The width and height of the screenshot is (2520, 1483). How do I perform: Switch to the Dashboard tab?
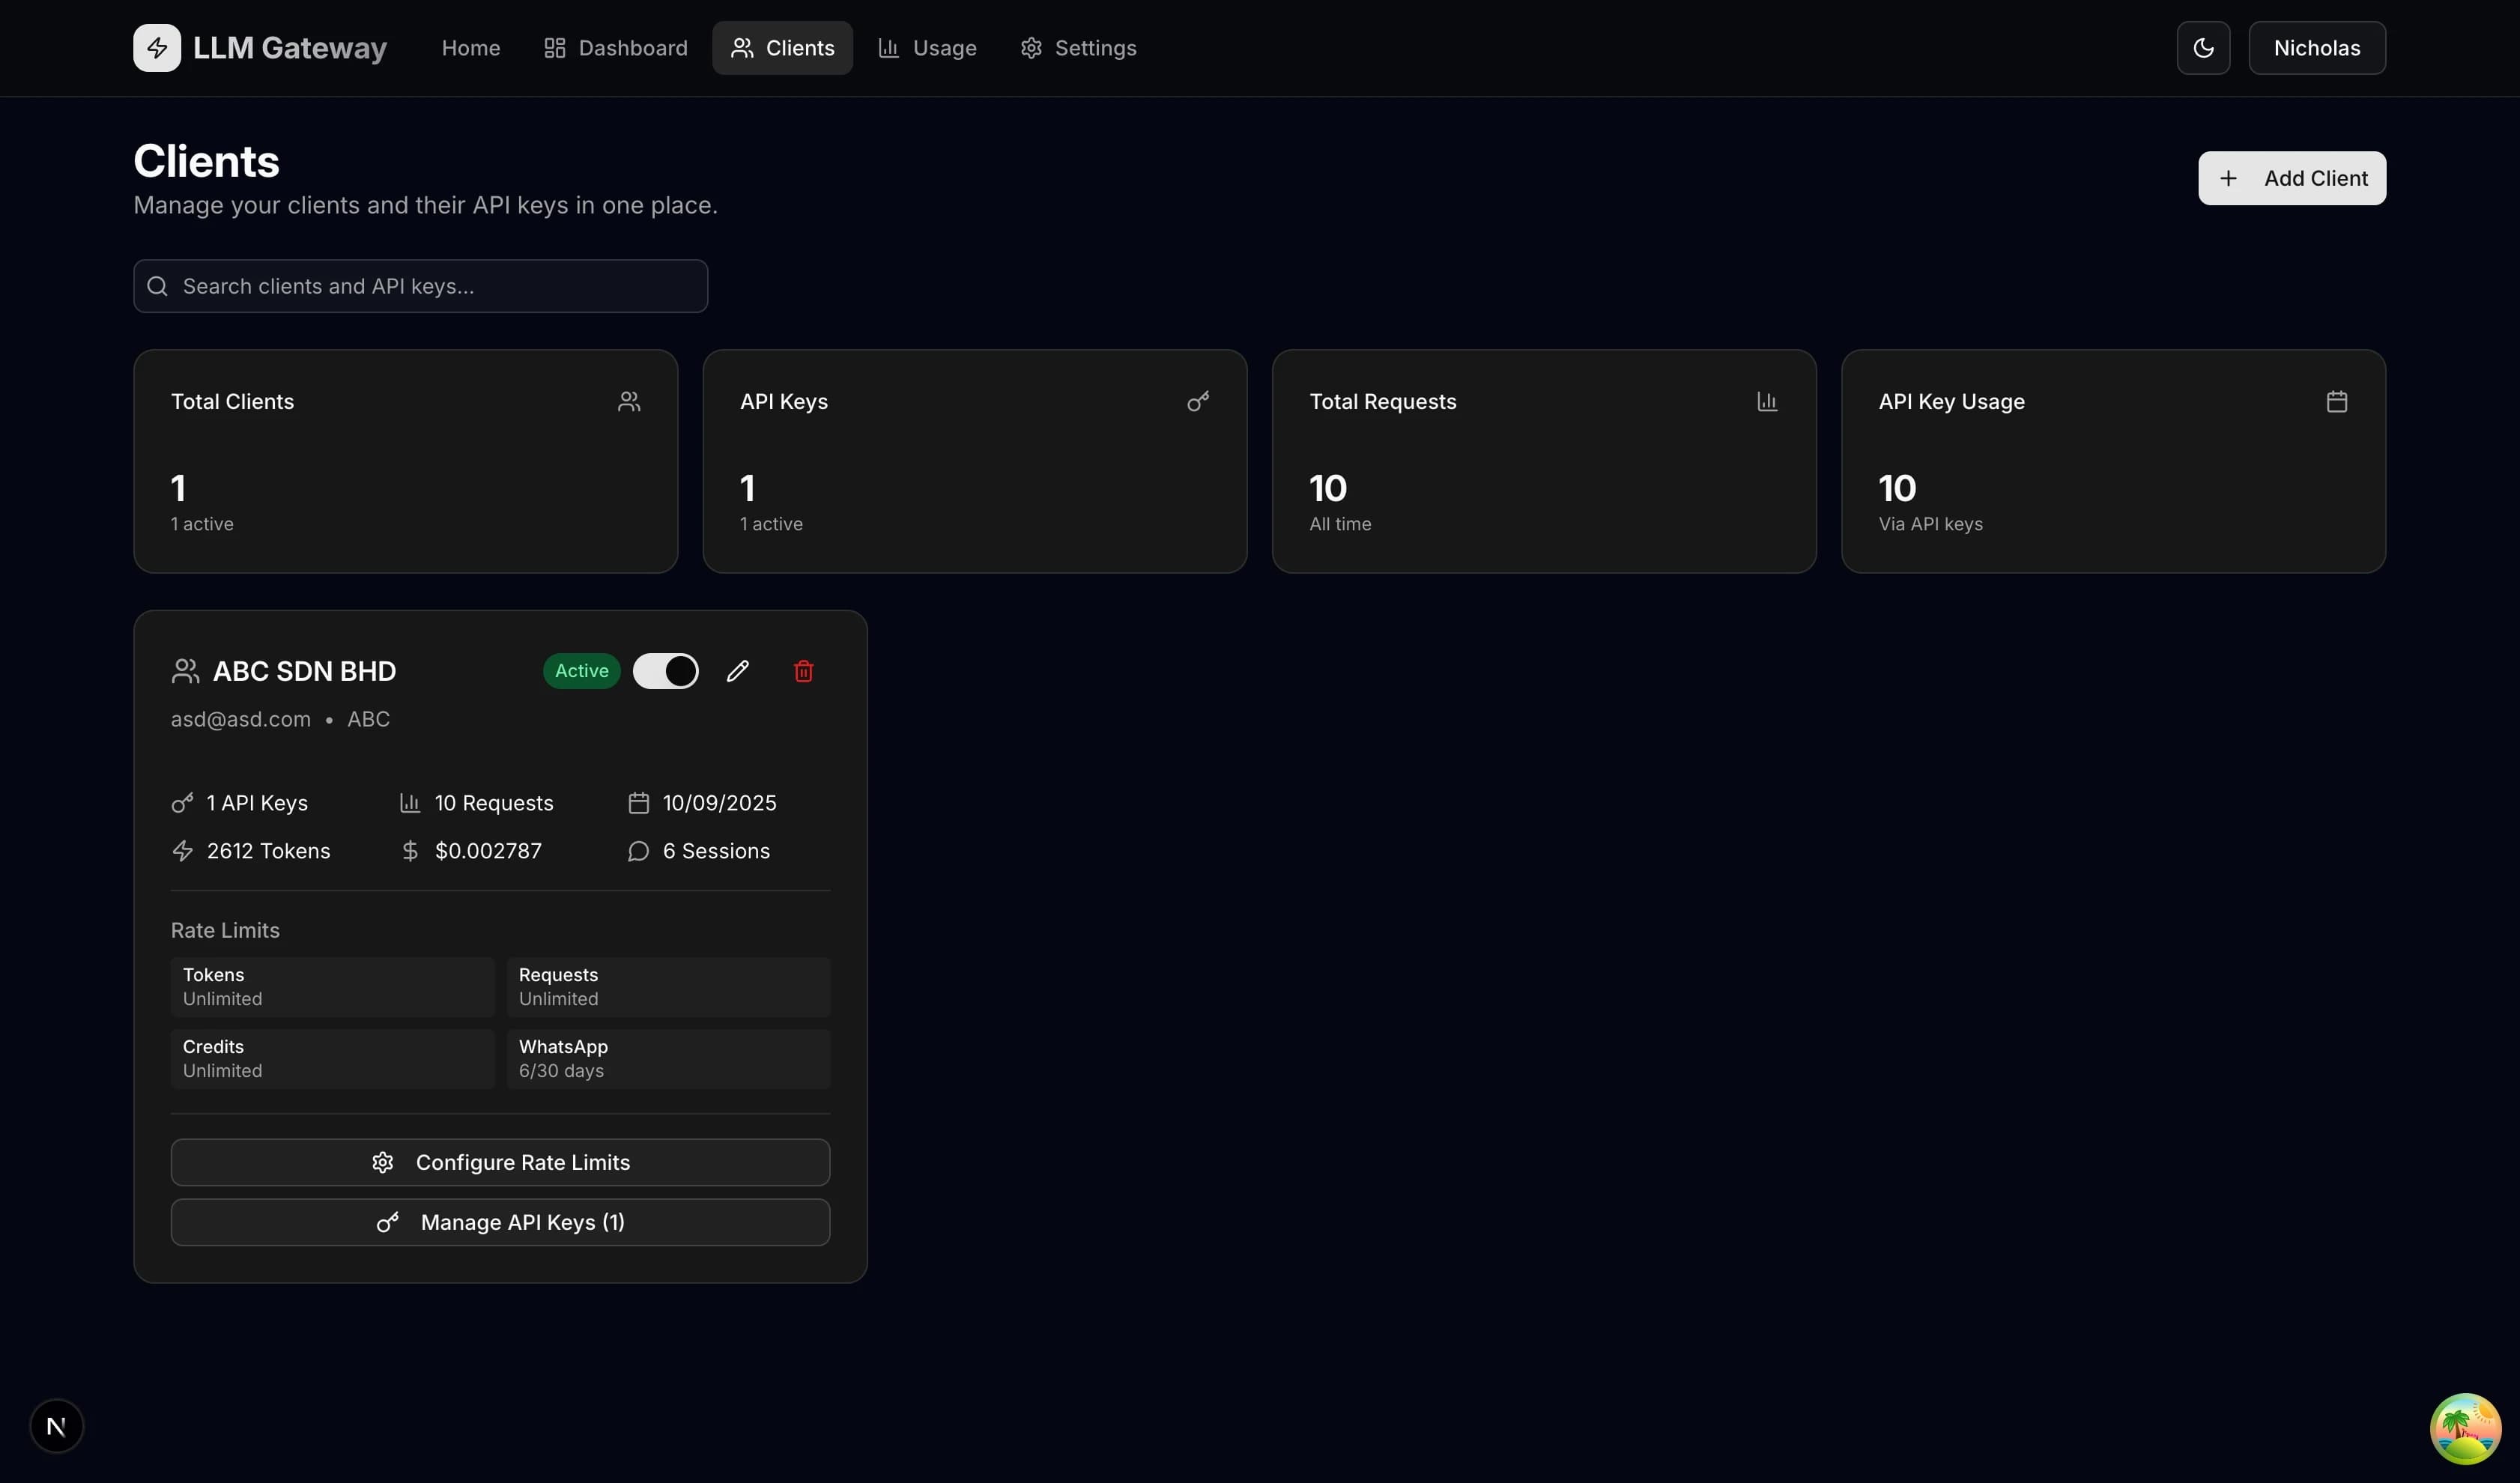pyautogui.click(x=614, y=47)
